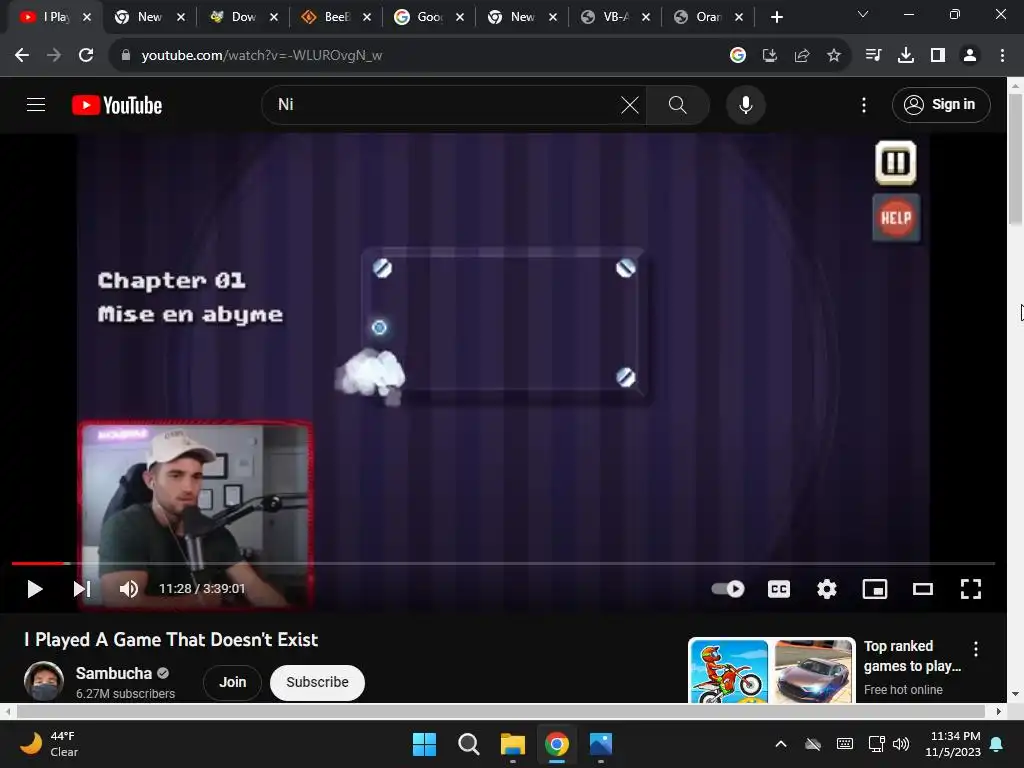Switch to the VB-A tab
1024x768 pixels.
(616, 17)
